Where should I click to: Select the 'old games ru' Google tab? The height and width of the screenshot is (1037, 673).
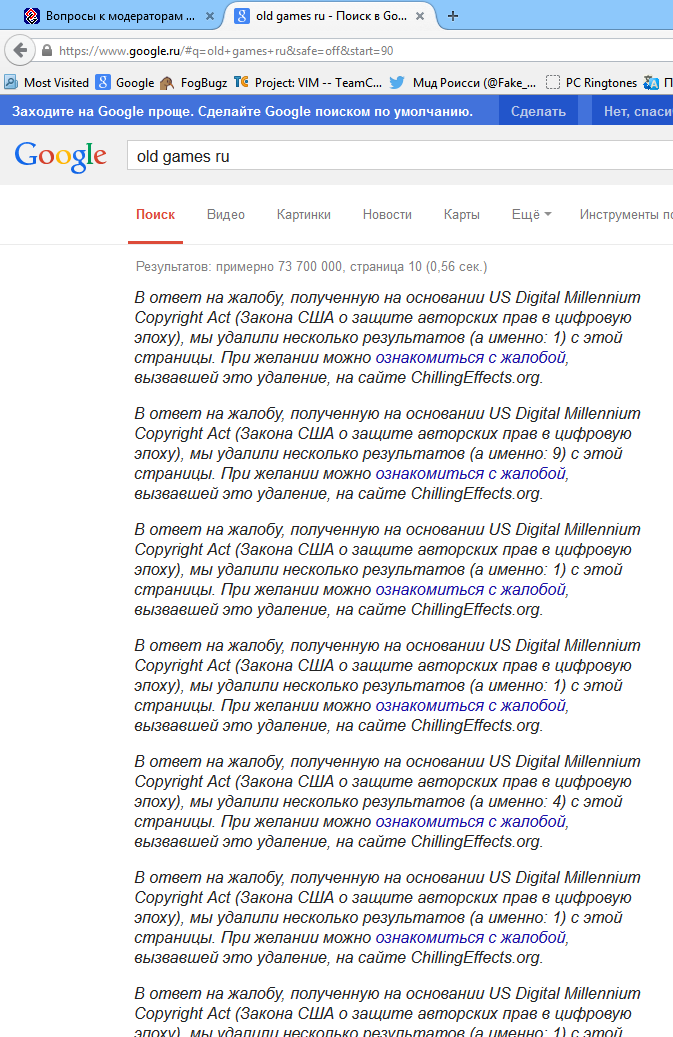(331, 16)
